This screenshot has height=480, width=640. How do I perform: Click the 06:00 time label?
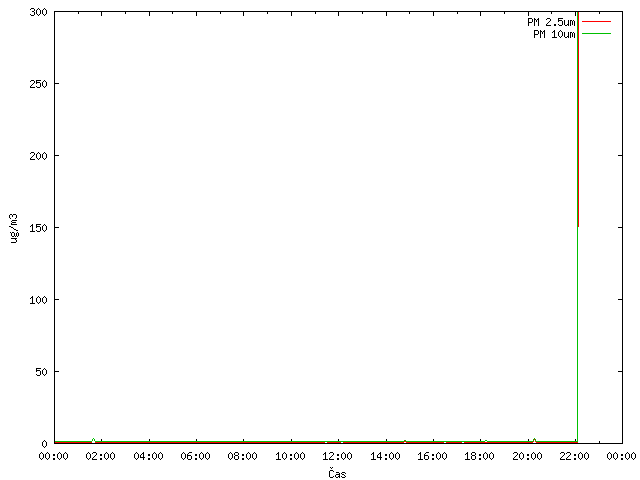[196, 456]
